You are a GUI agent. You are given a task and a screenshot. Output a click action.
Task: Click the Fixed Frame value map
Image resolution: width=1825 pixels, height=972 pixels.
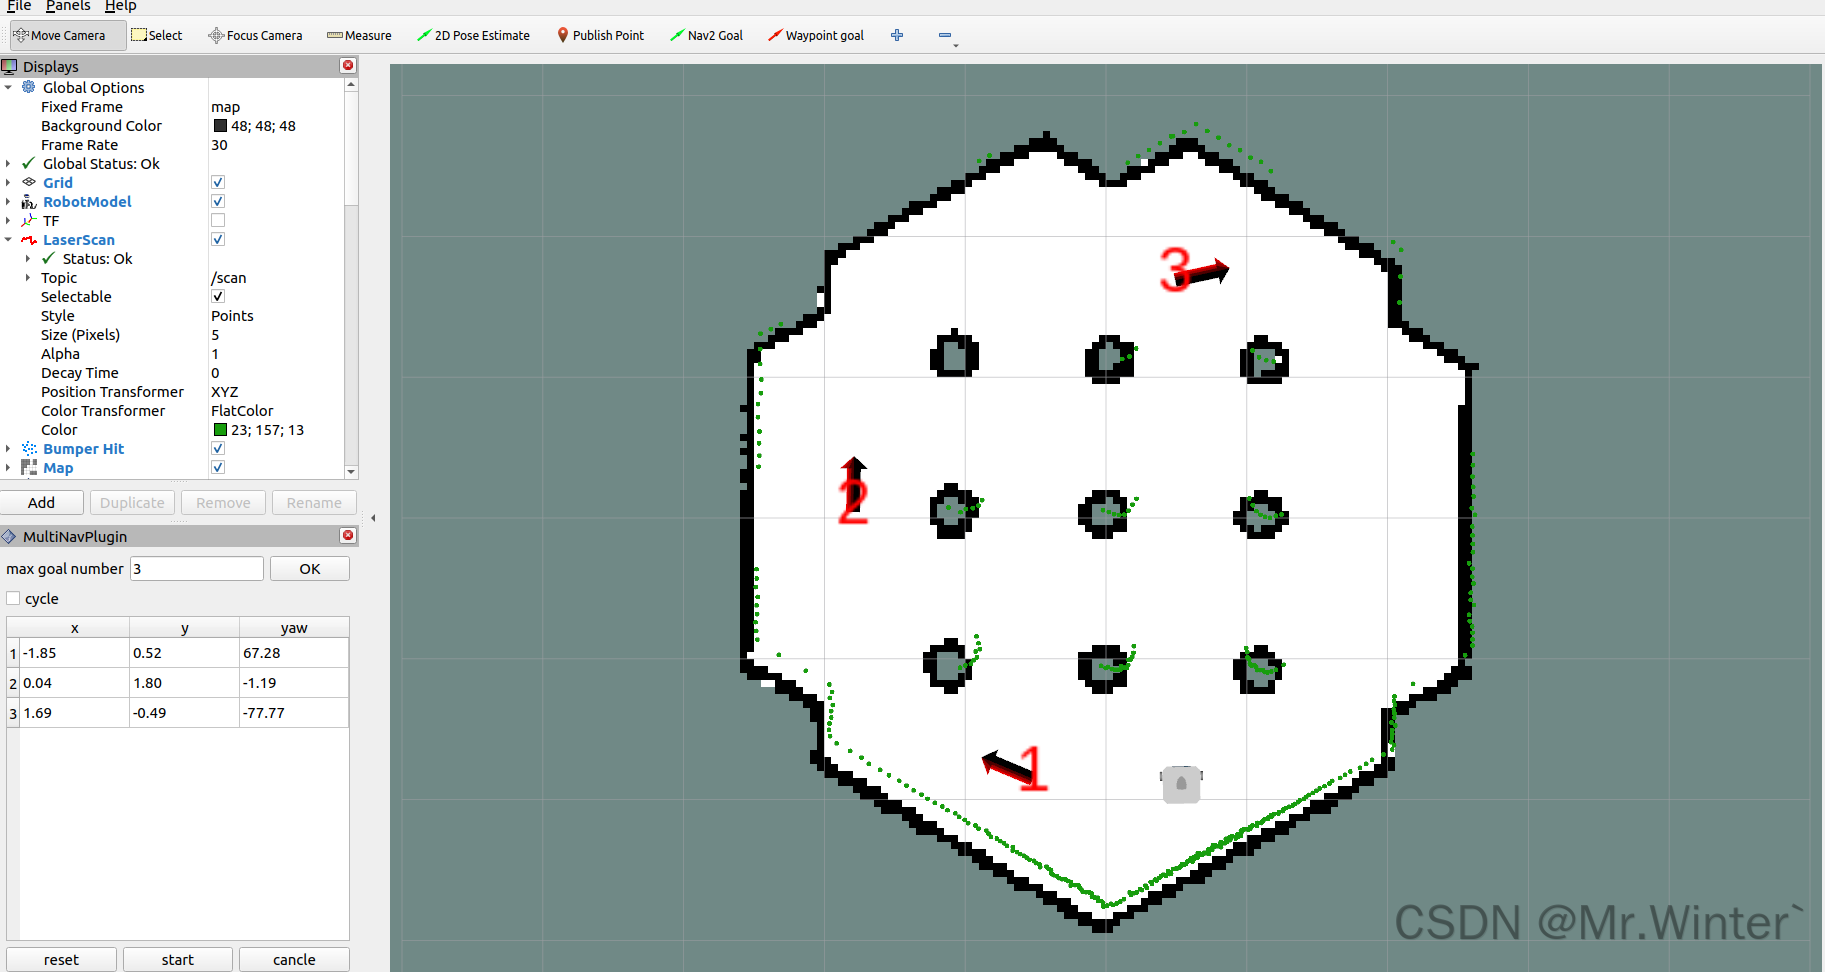226,106
